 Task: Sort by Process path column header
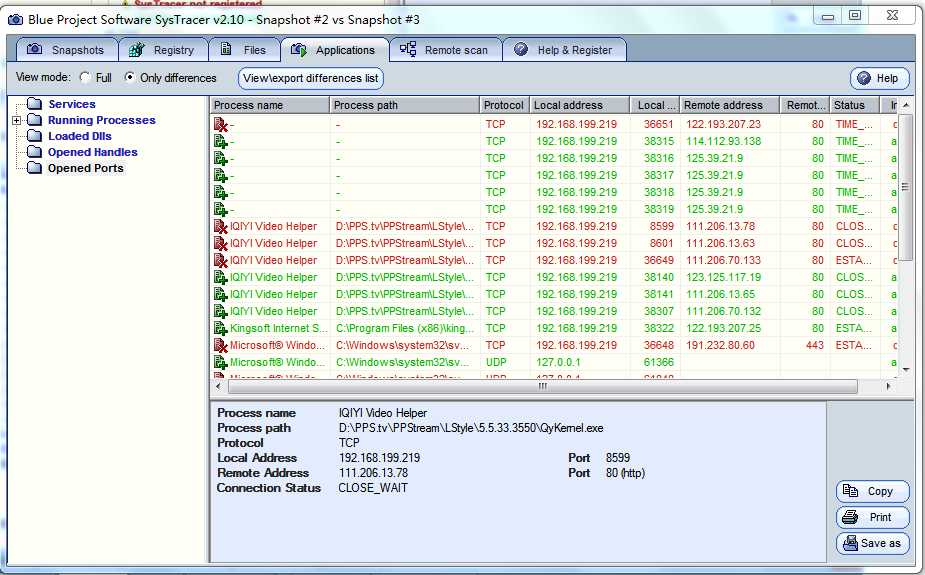tap(405, 105)
